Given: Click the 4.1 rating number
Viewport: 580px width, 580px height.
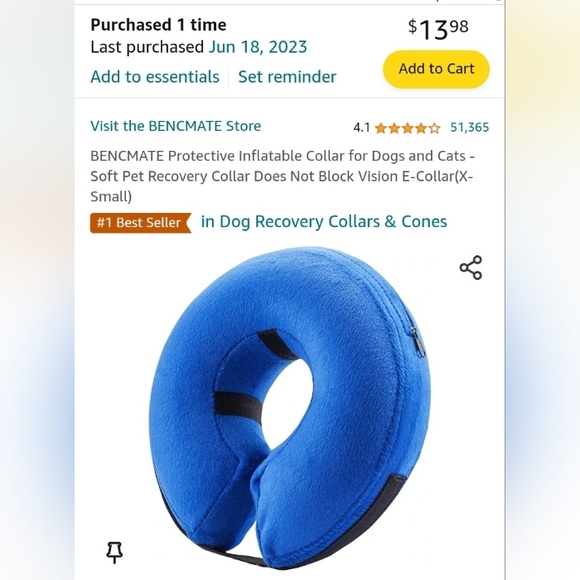Looking at the screenshot, I should 361,128.
